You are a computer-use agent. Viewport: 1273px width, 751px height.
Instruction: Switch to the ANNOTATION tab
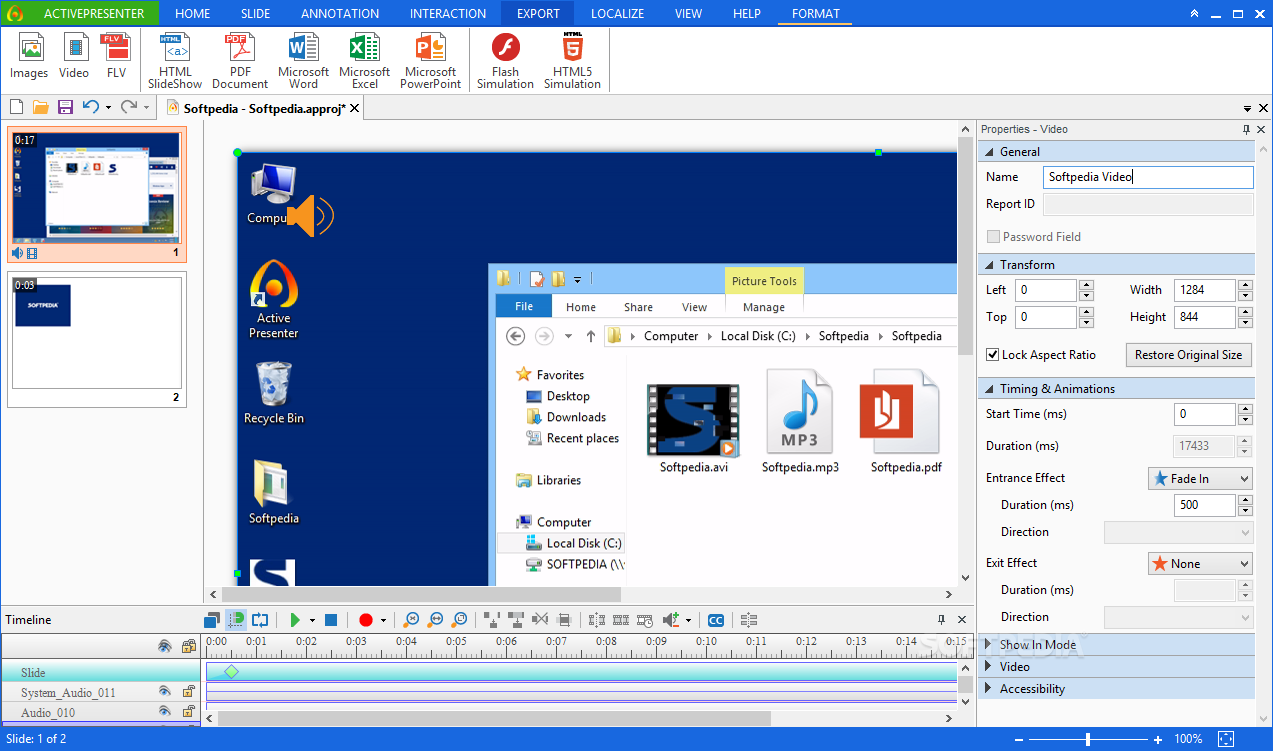click(x=340, y=14)
